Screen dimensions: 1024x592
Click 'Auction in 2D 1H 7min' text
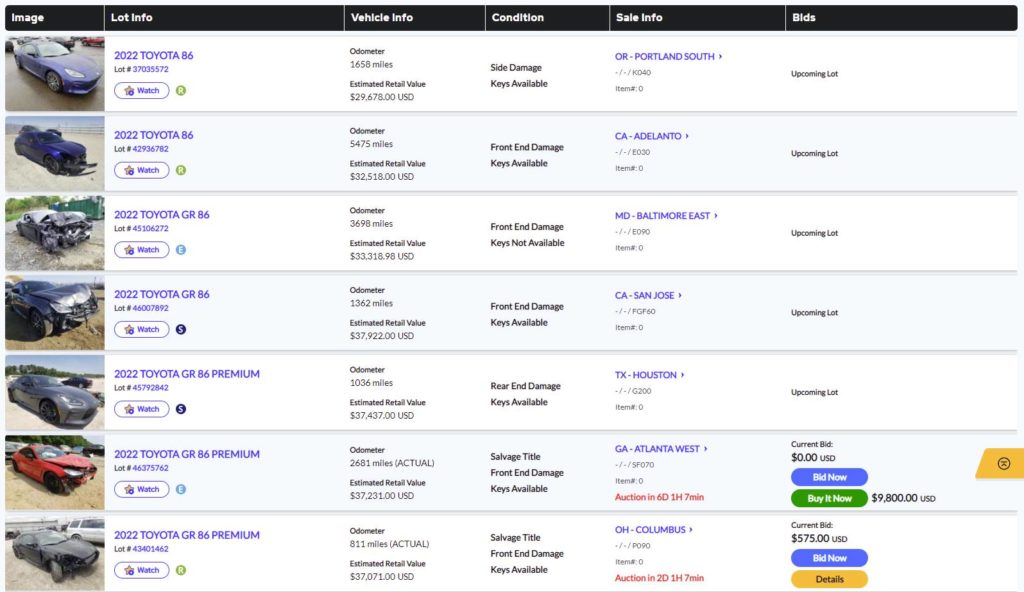659,578
